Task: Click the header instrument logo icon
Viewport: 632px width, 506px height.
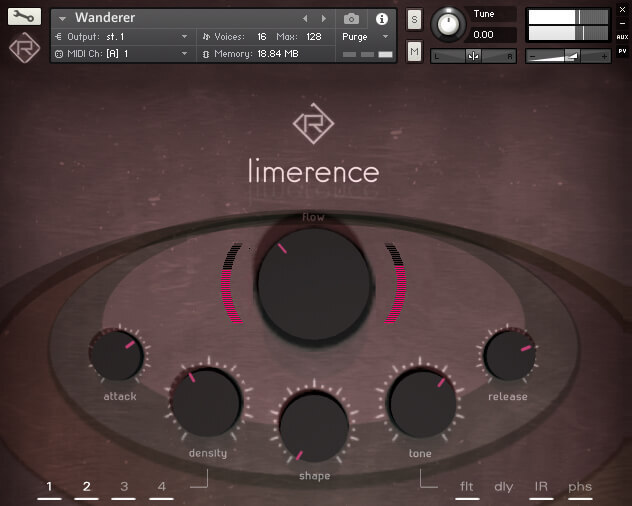Action: pyautogui.click(x=25, y=48)
